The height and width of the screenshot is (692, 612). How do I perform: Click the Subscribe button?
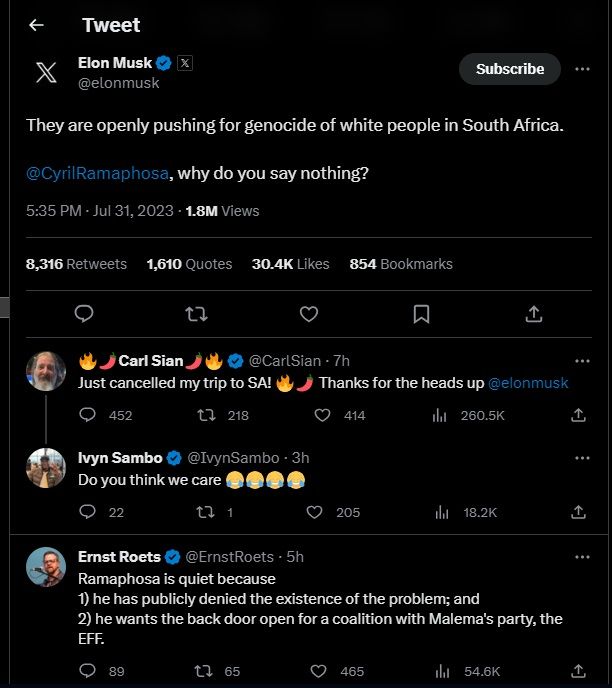pyautogui.click(x=510, y=69)
